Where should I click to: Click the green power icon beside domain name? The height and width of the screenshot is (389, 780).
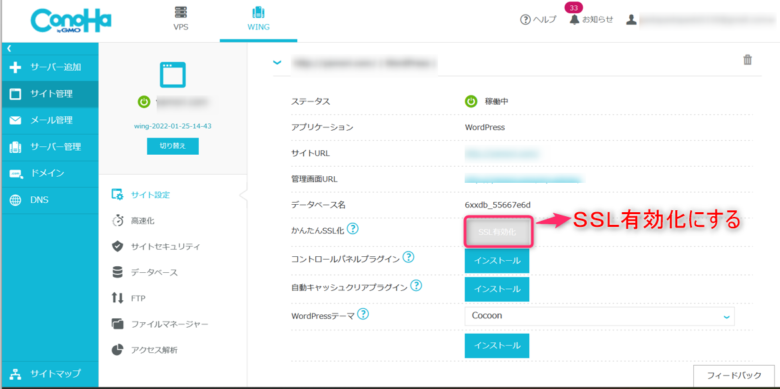(x=143, y=102)
